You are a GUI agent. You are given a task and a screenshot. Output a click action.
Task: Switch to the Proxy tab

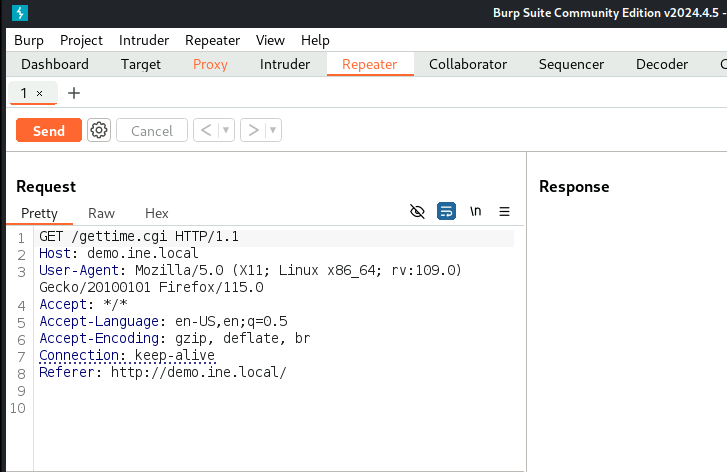(210, 64)
